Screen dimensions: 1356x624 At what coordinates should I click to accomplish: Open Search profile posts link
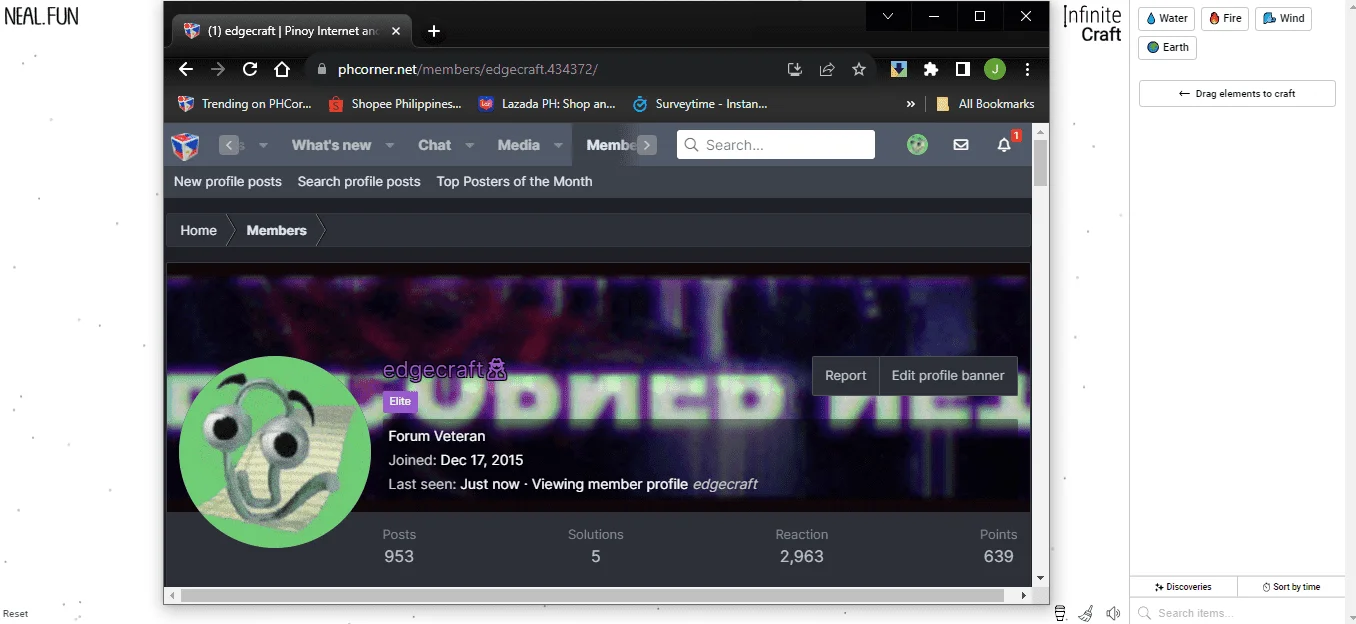click(x=359, y=181)
